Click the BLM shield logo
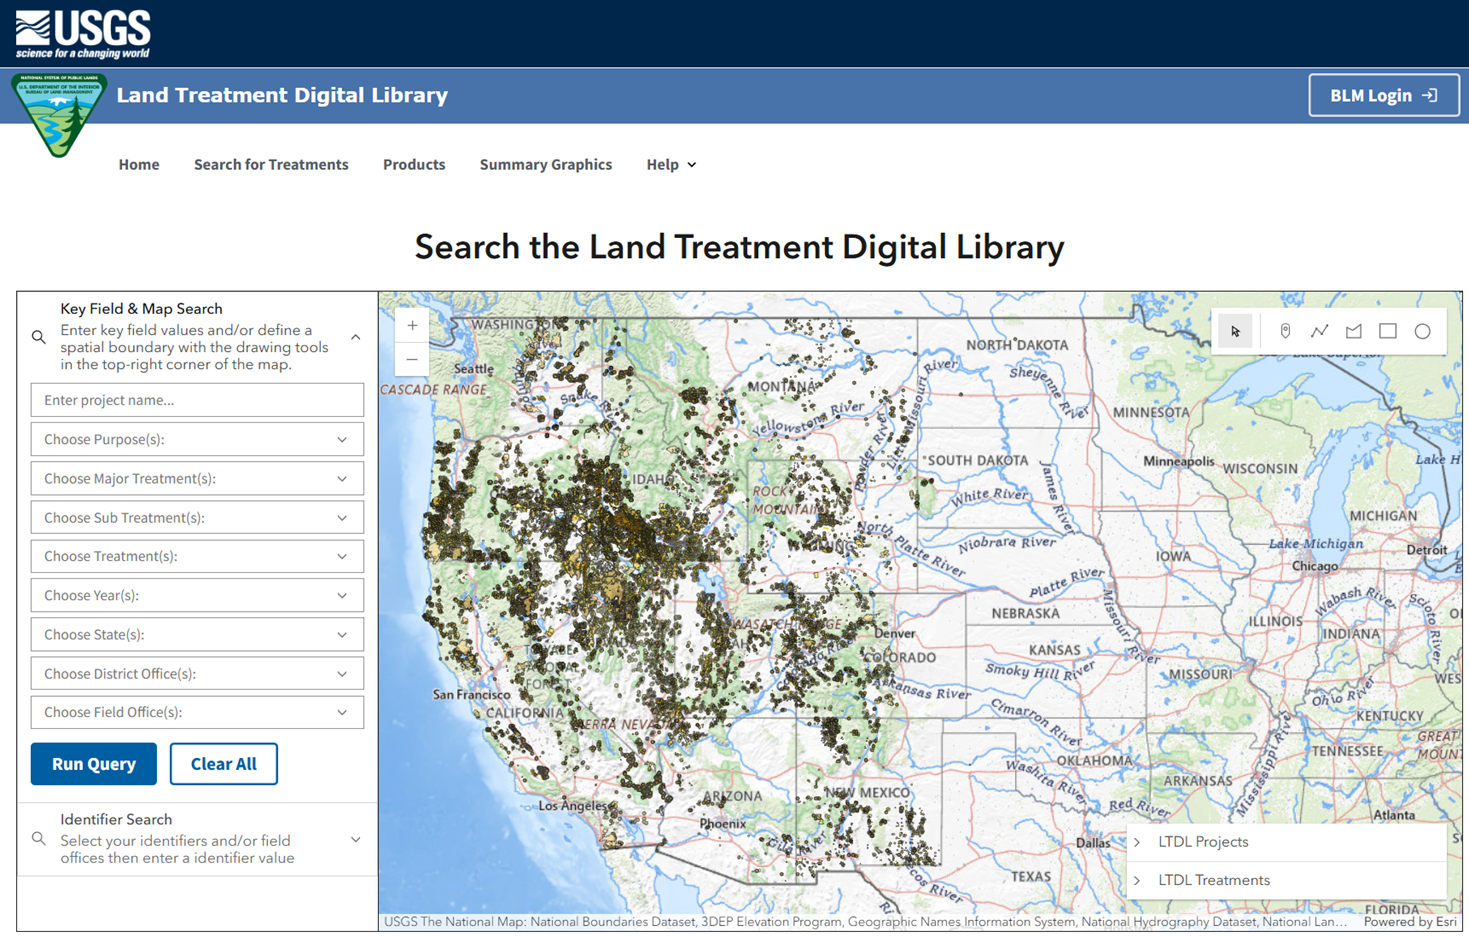The width and height of the screenshot is (1469, 937). point(59,114)
